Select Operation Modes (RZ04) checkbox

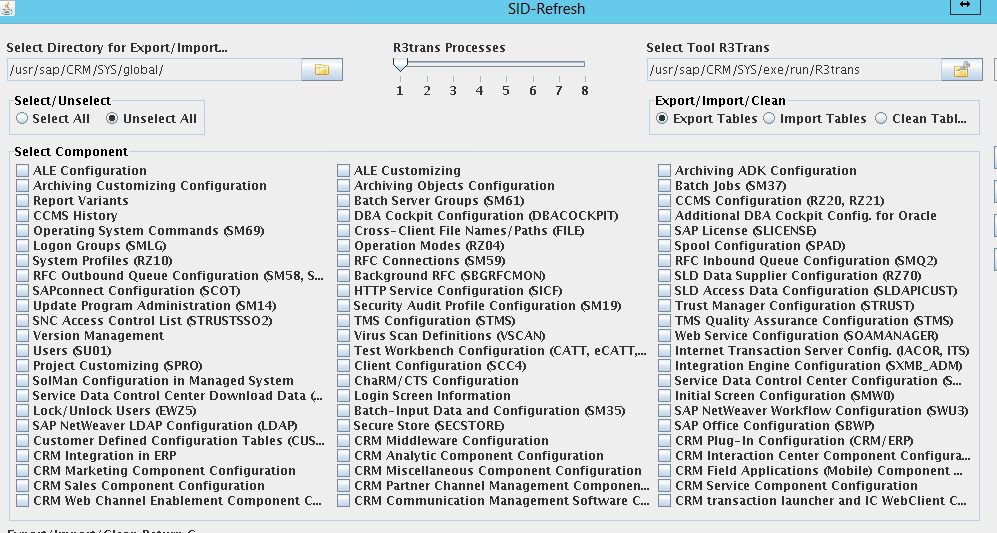click(x=343, y=246)
